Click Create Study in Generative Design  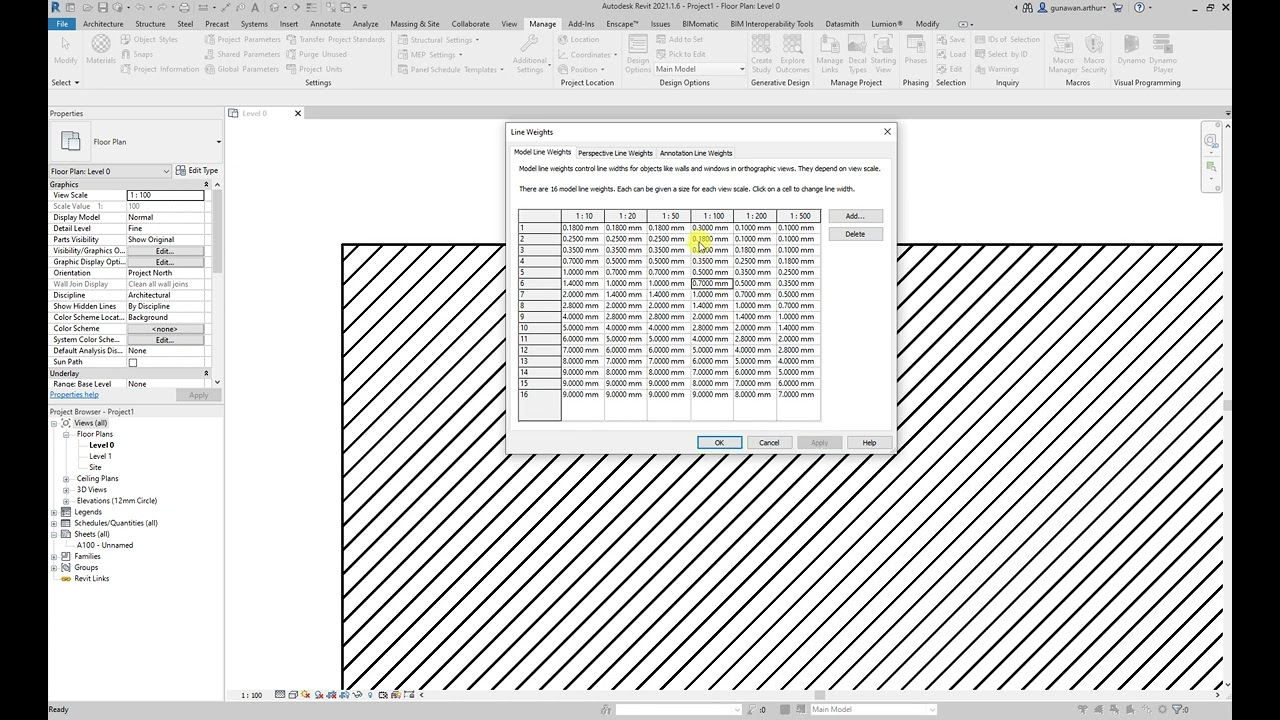(x=762, y=53)
